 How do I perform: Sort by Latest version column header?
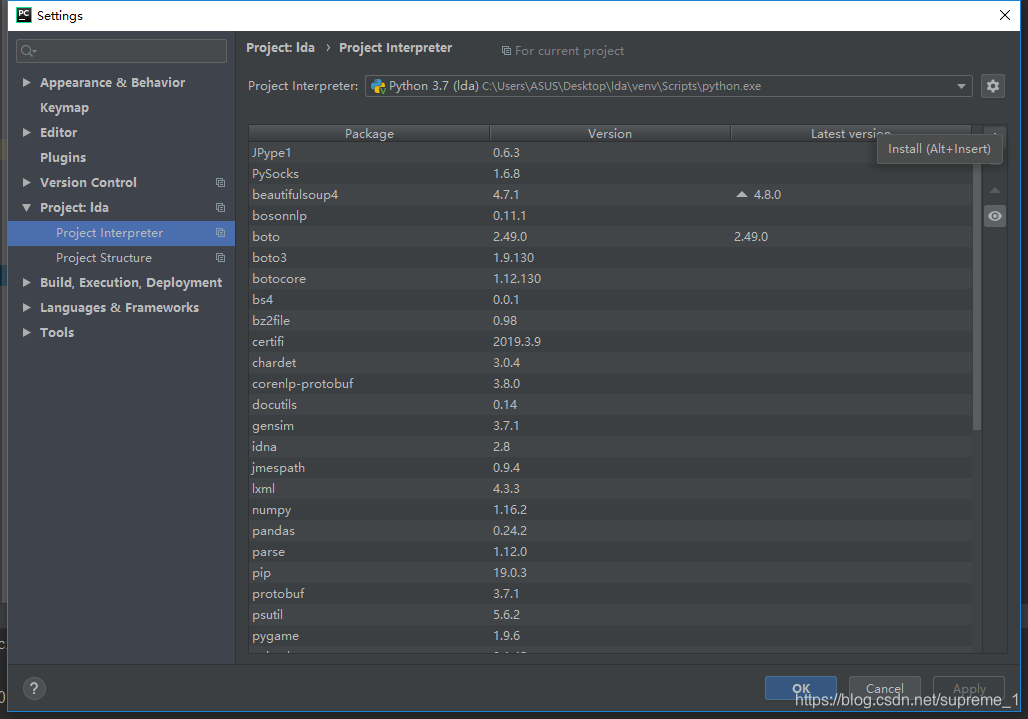point(850,134)
